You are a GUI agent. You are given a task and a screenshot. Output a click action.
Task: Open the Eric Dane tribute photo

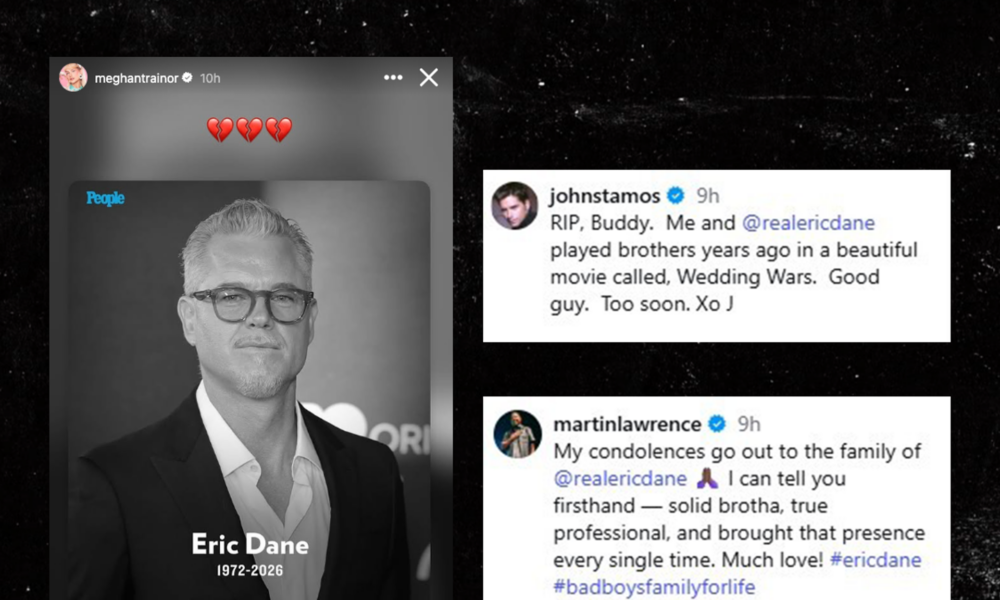[249, 390]
